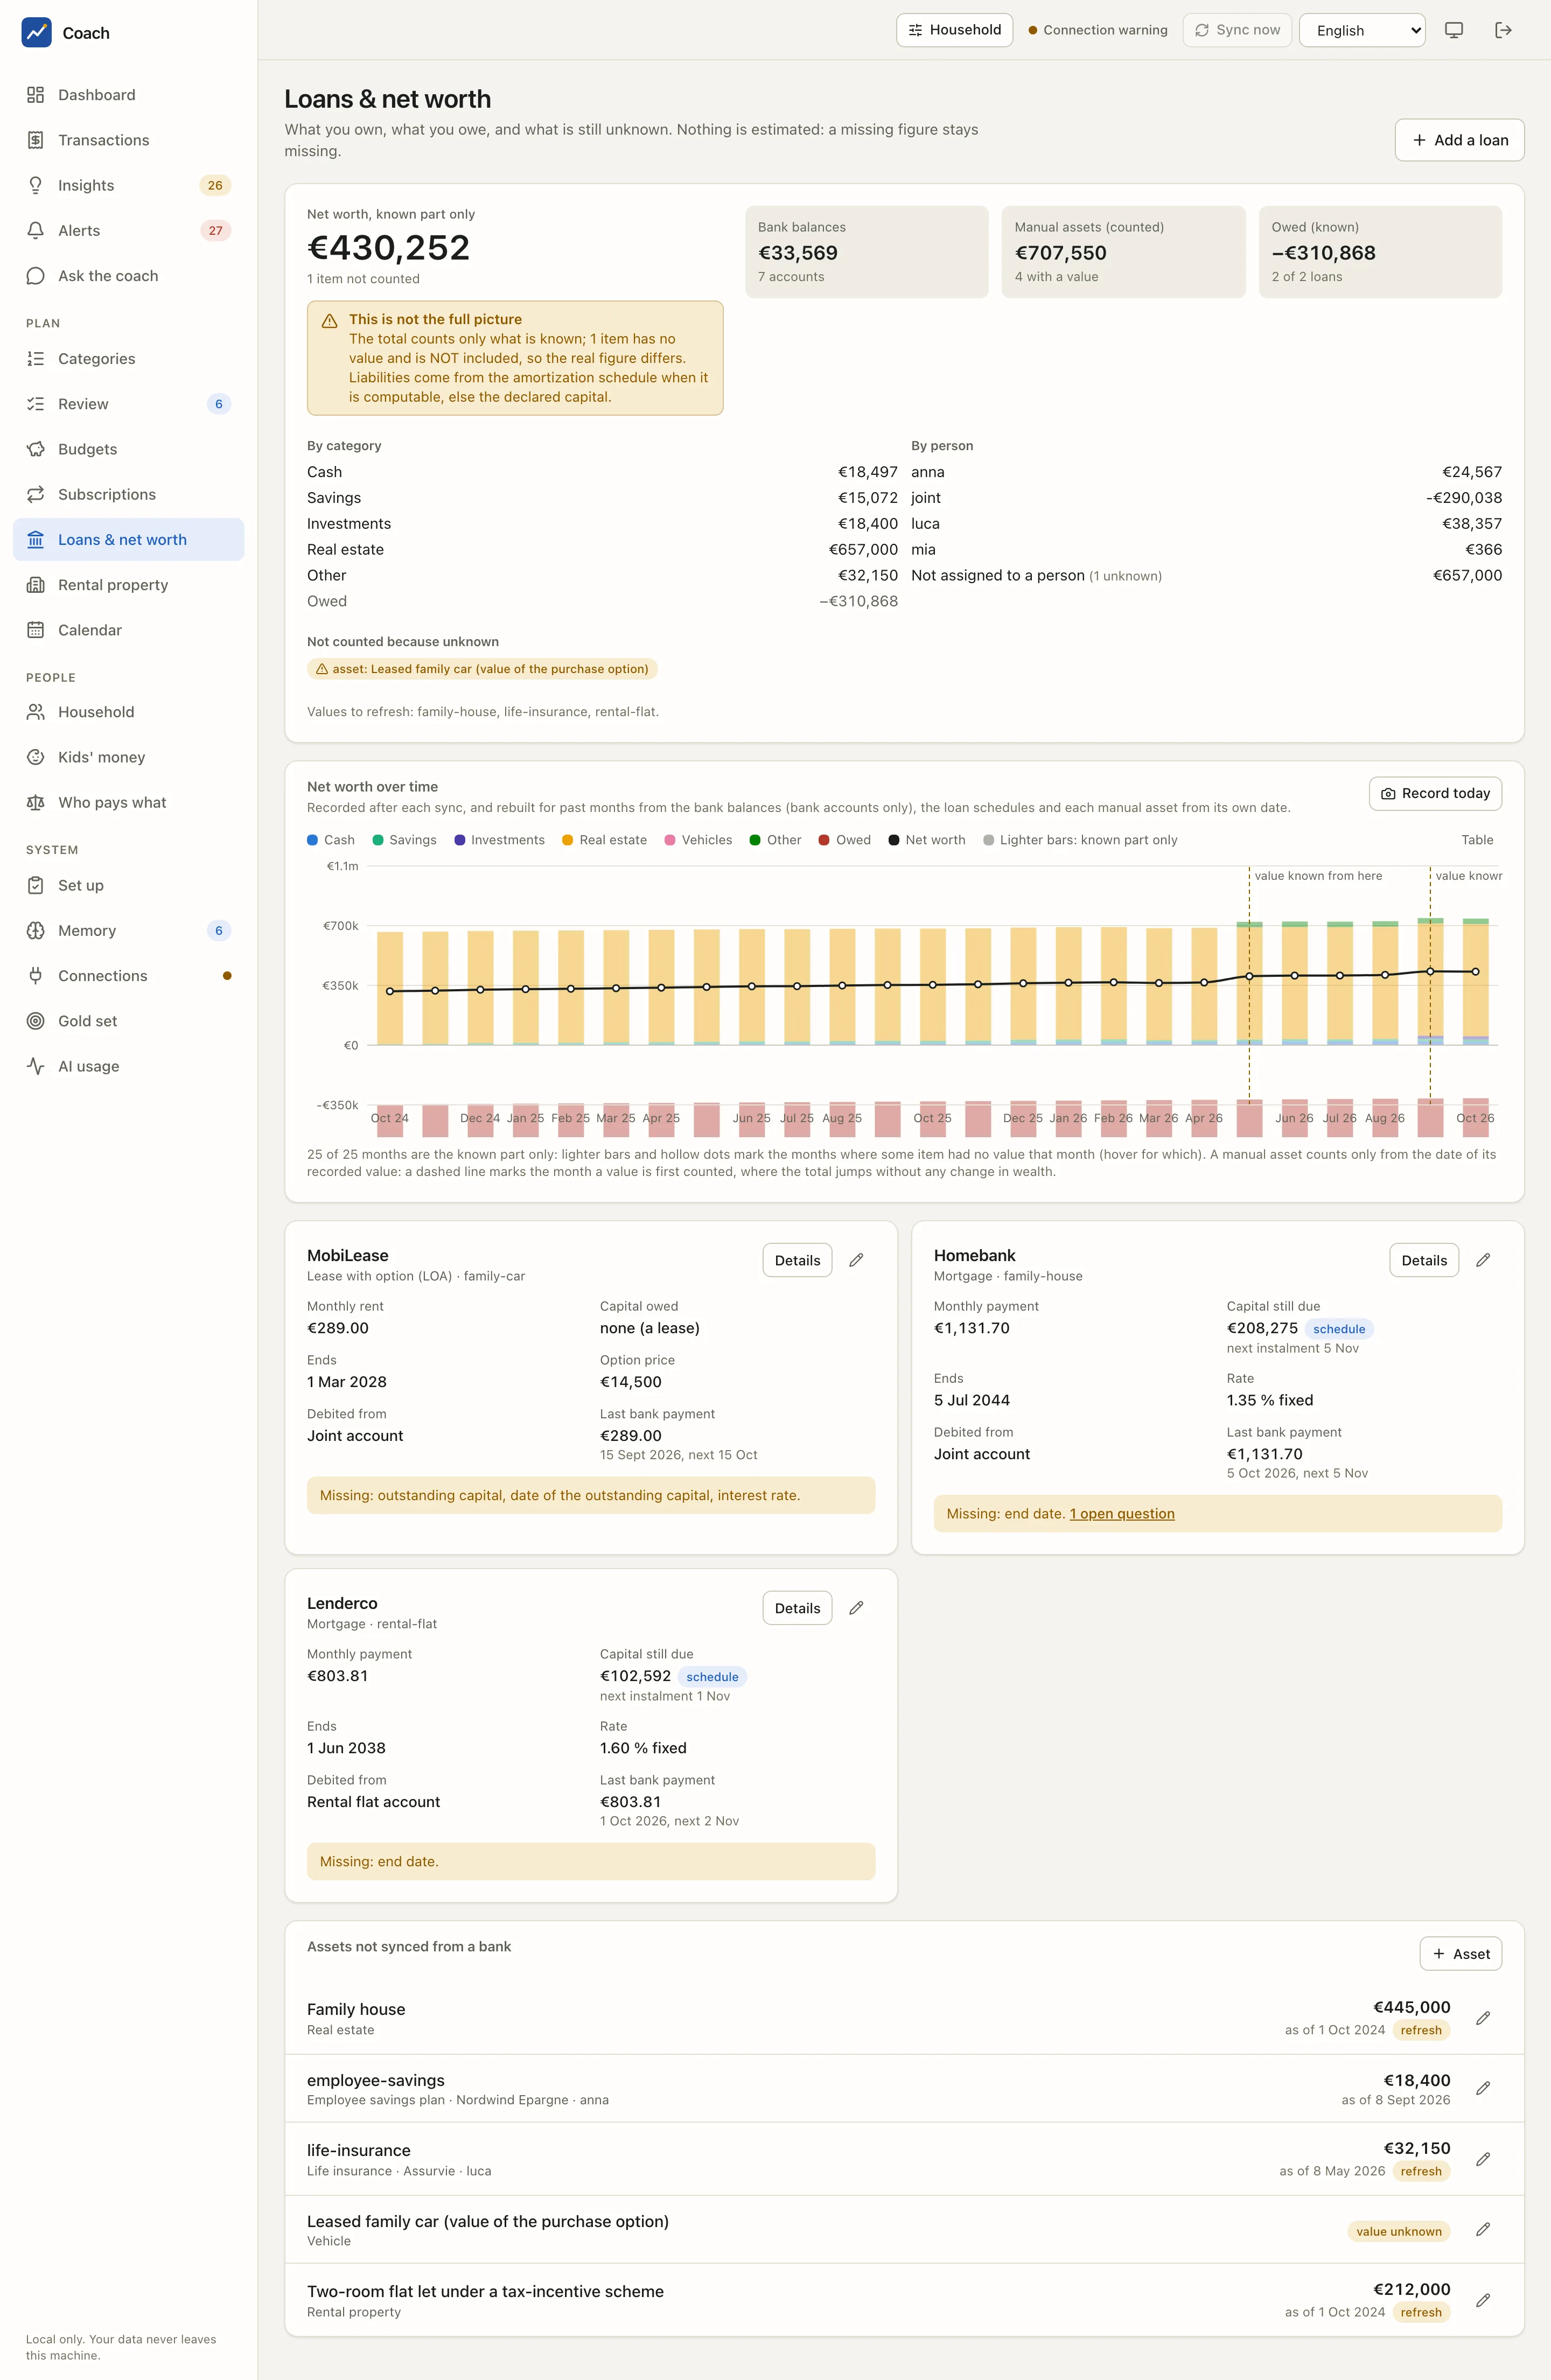Open Alerts in the sidebar
The height and width of the screenshot is (2380, 1551).
(x=128, y=230)
